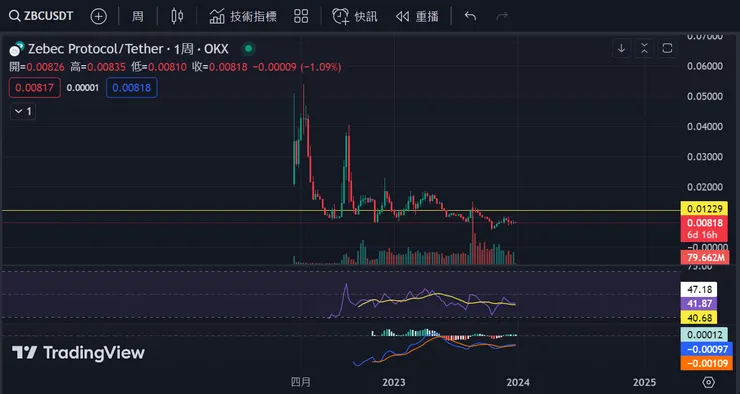Click the MACD histogram value 0.00012 label

[704, 335]
